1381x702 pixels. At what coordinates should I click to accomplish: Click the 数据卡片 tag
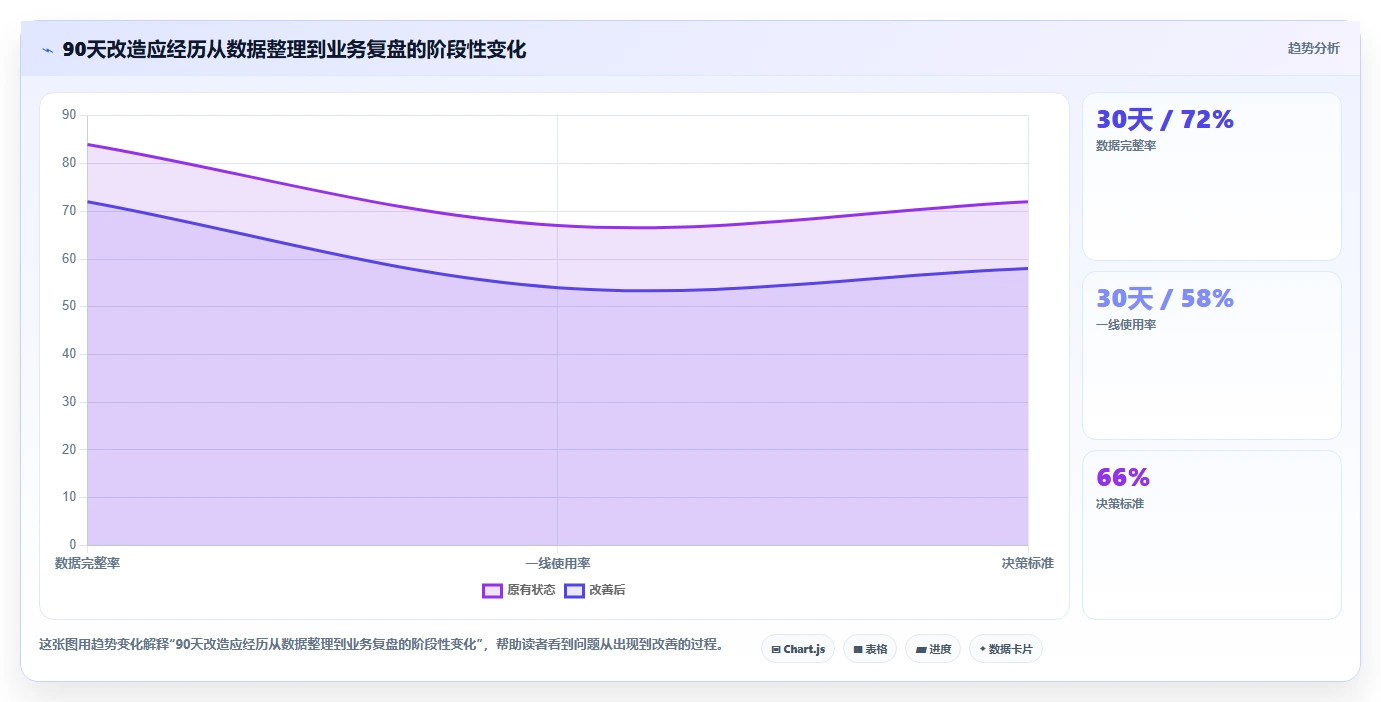(1006, 649)
